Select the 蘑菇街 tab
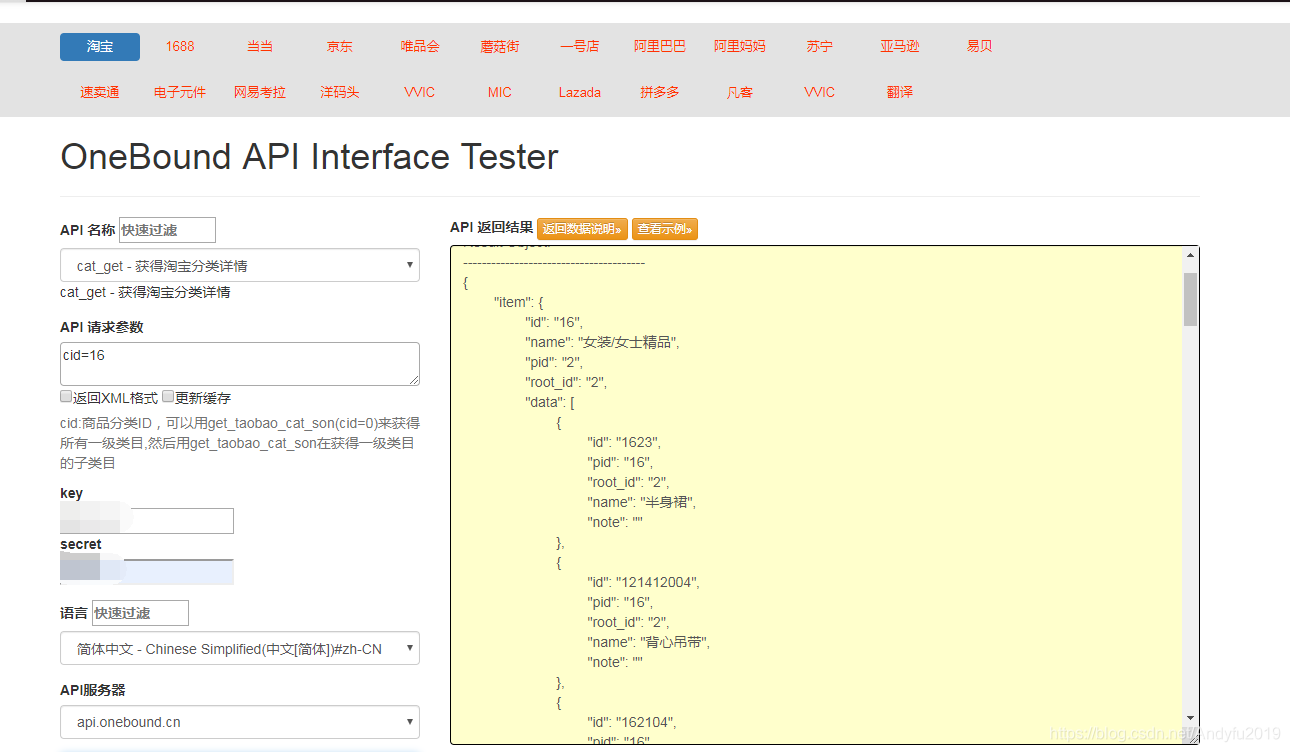 (x=500, y=47)
